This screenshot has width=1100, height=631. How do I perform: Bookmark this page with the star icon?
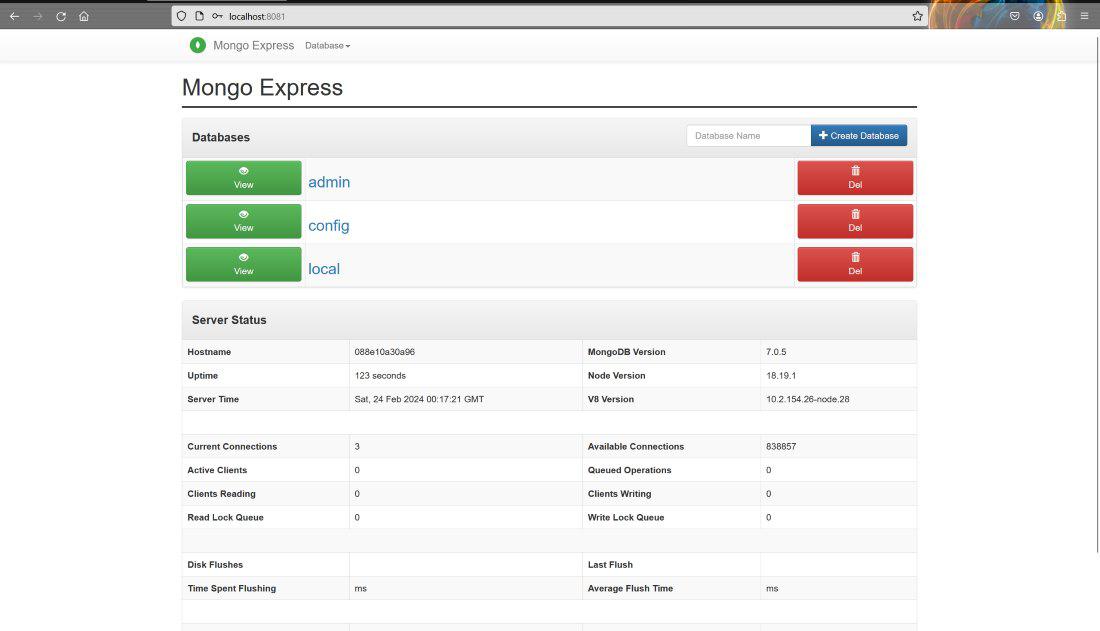[917, 16]
